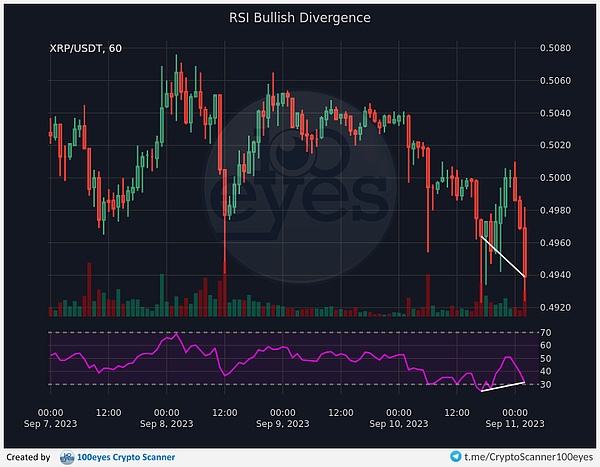Click the 0.5080 price axis label
The width and height of the screenshot is (600, 467).
(x=555, y=48)
